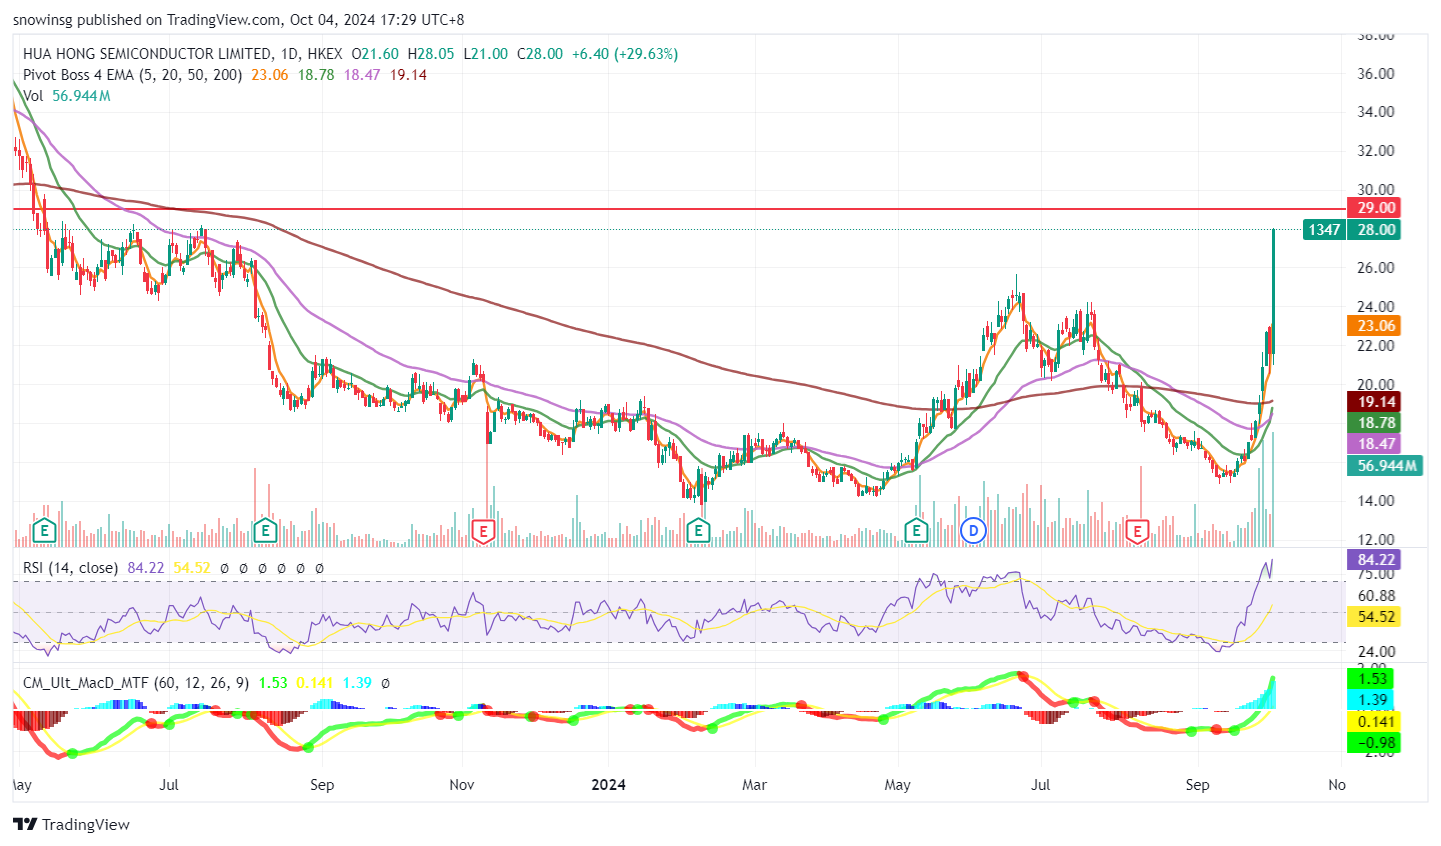The height and width of the screenshot is (846, 1441).
Task: Click the 1347 countdown label
Action: coord(1324,230)
